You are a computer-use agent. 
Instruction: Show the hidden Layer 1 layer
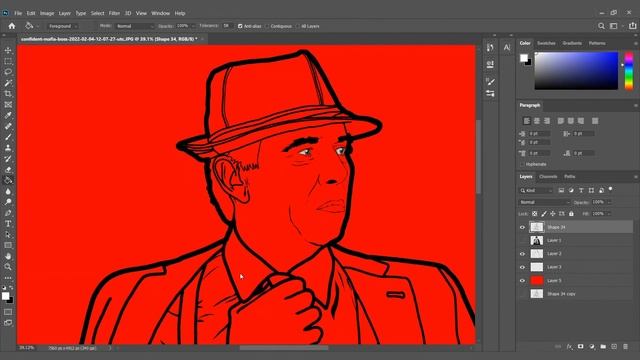click(x=522, y=240)
